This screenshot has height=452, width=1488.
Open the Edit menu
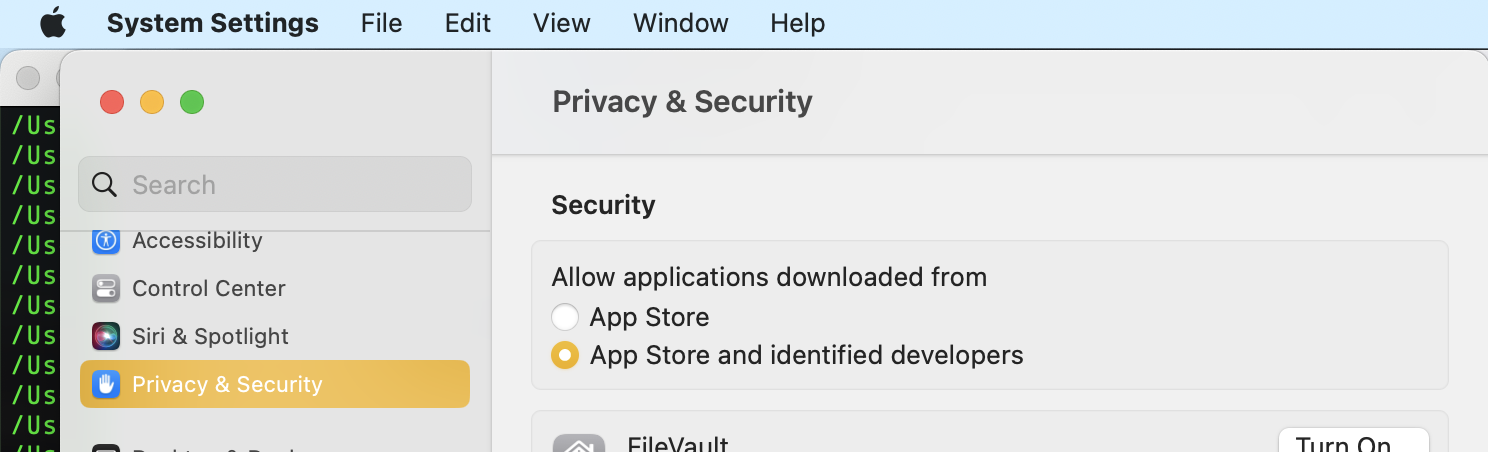(468, 22)
